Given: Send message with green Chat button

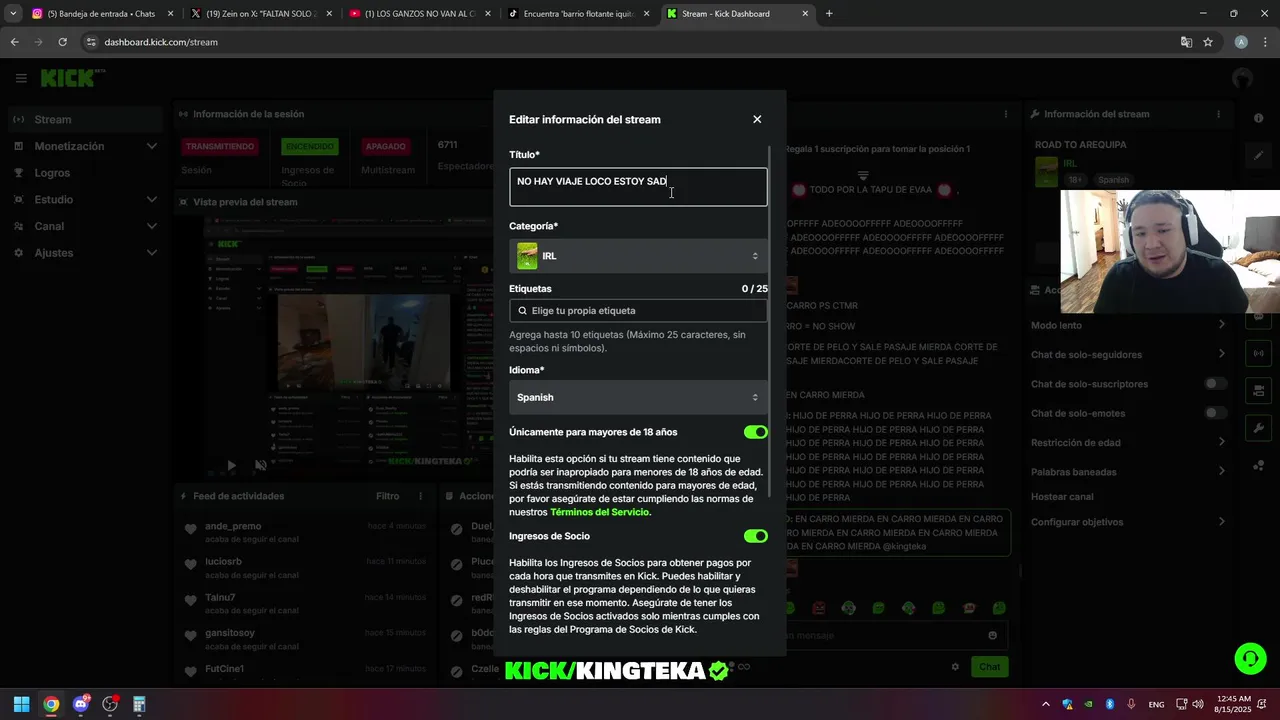Looking at the screenshot, I should point(989,666).
